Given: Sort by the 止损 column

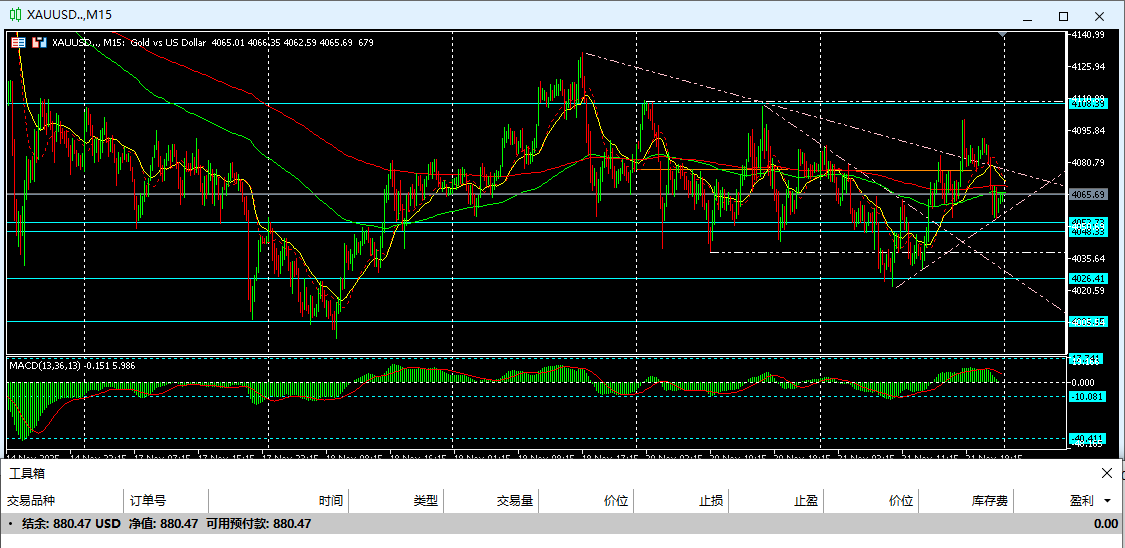Looking at the screenshot, I should [x=711, y=501].
